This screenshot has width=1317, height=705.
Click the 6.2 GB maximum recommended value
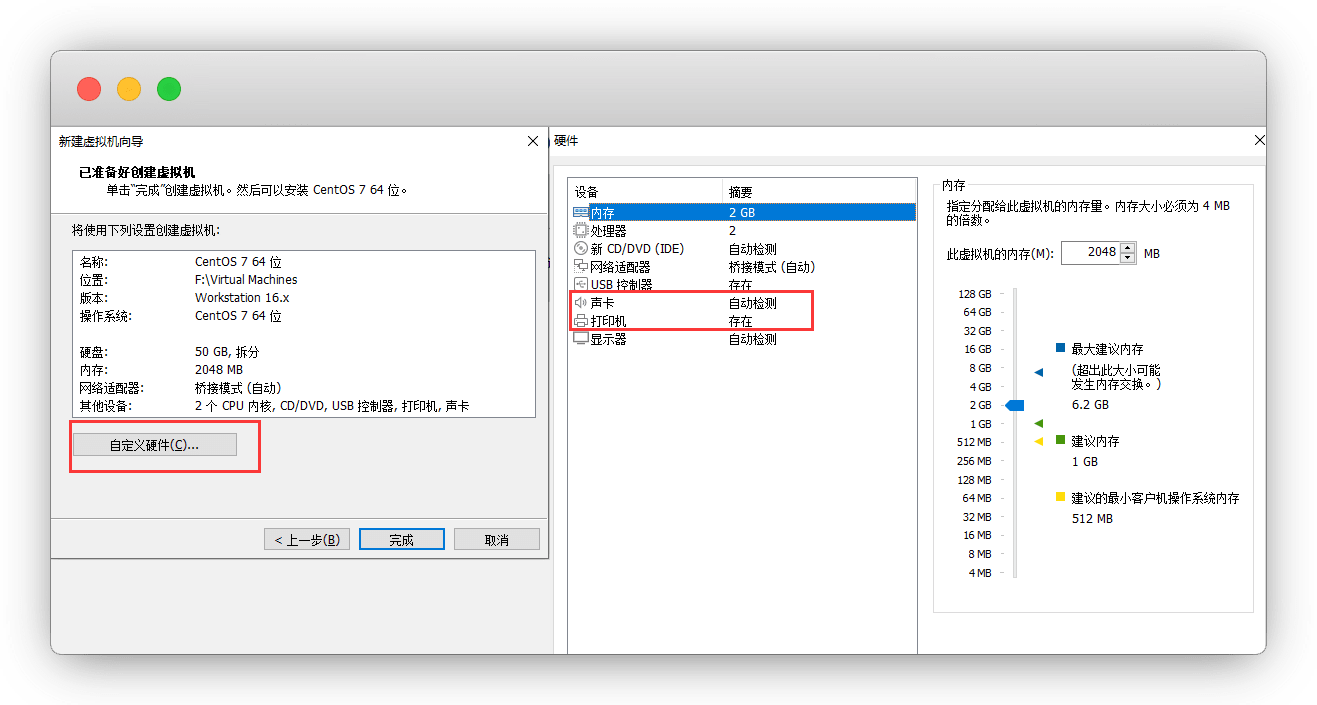[1090, 405]
